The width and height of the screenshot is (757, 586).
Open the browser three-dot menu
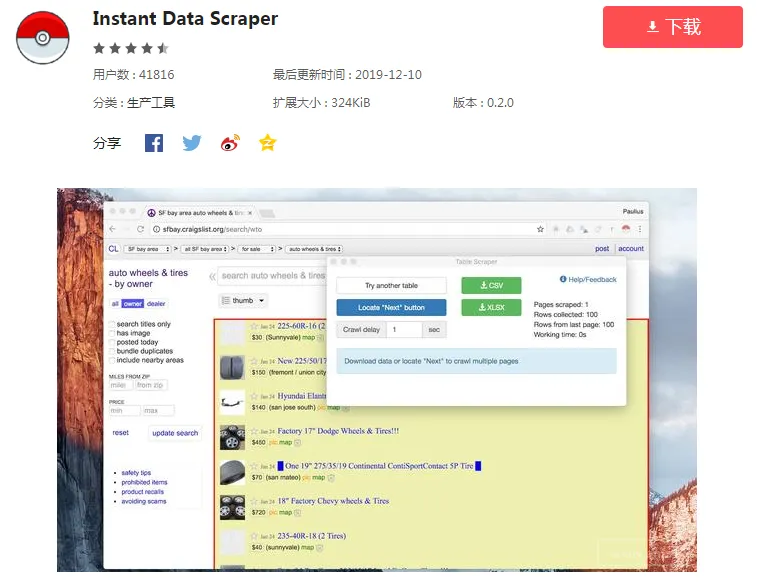click(640, 229)
